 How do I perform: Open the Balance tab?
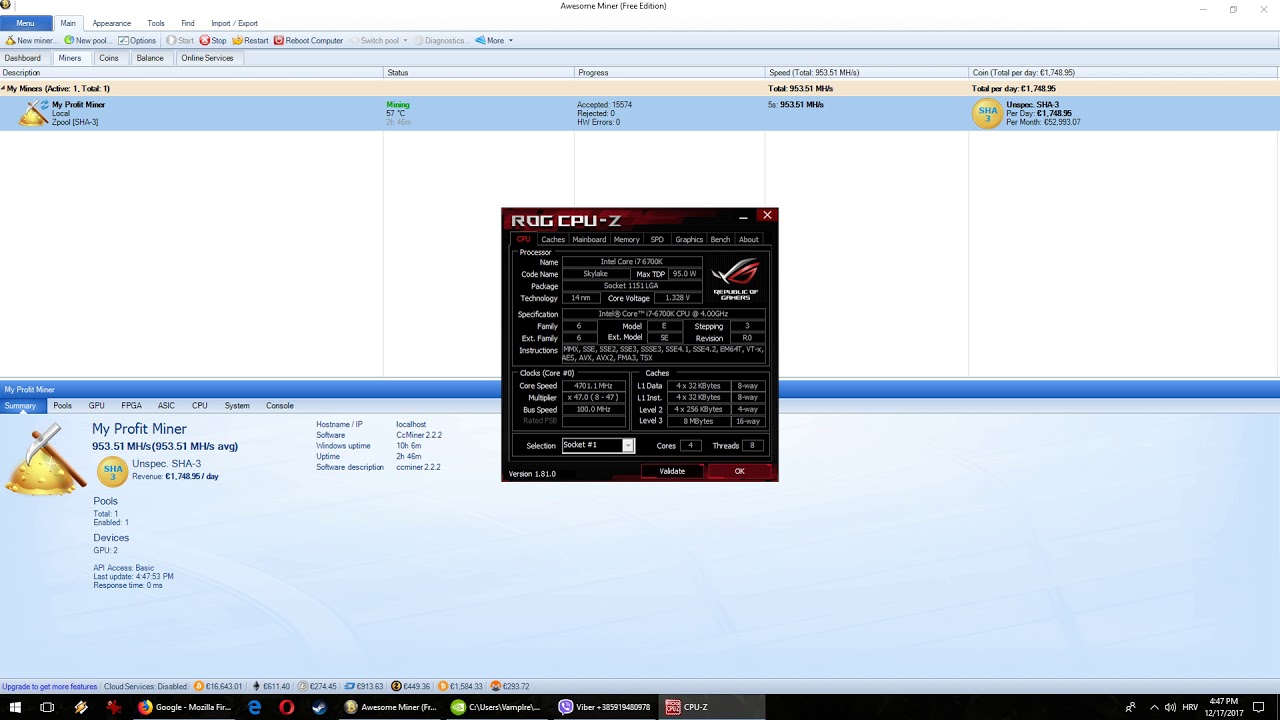[x=150, y=58]
